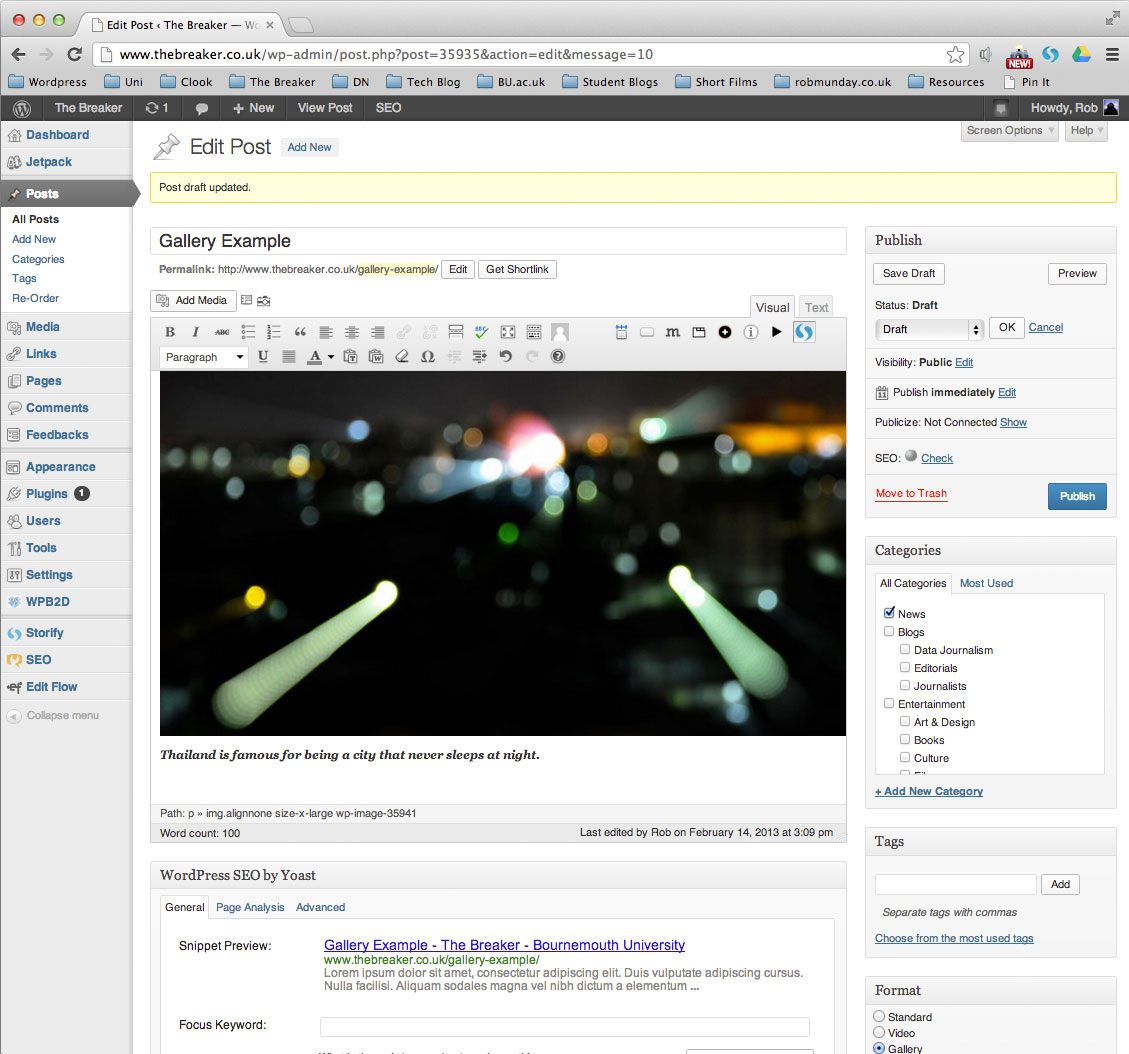The height and width of the screenshot is (1054, 1129).
Task: Check the Journalists category
Action: (905, 685)
